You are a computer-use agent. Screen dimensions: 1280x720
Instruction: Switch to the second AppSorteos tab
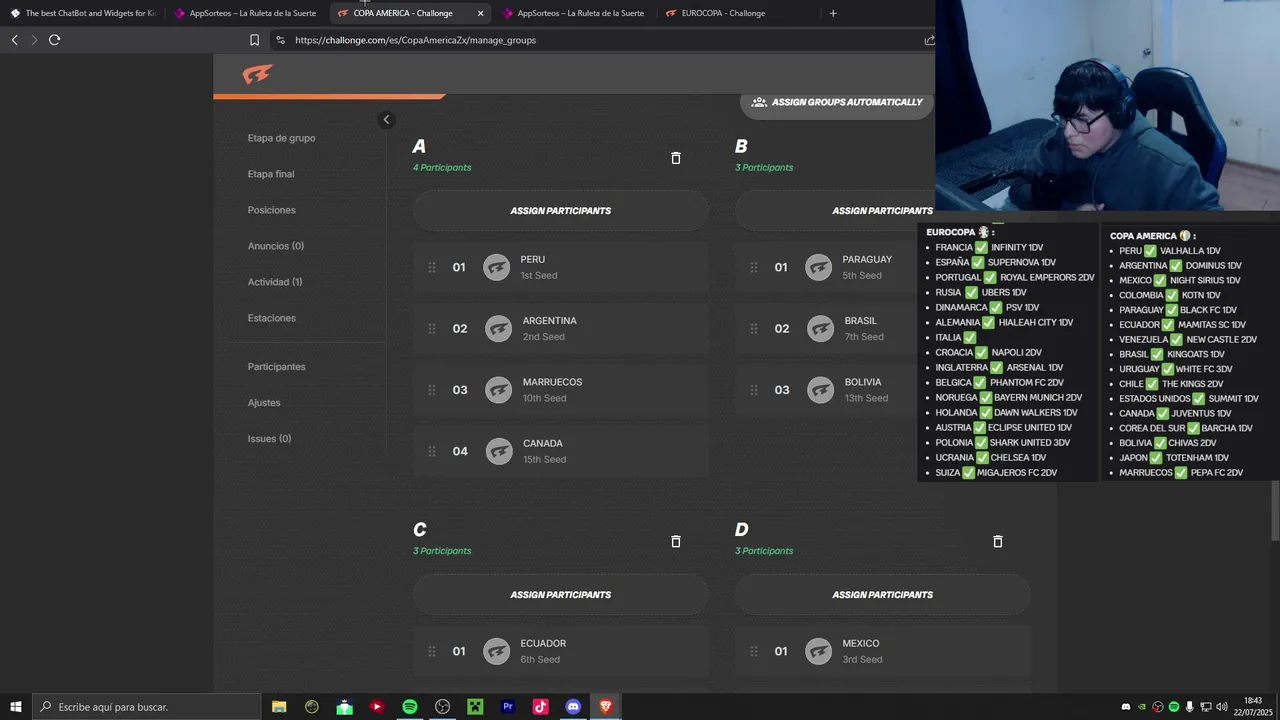tap(574, 13)
